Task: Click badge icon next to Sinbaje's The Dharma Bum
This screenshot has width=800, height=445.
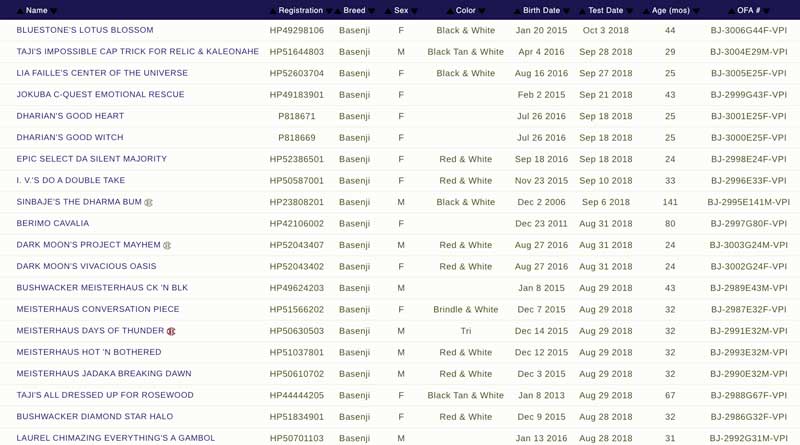Action: 148,202
